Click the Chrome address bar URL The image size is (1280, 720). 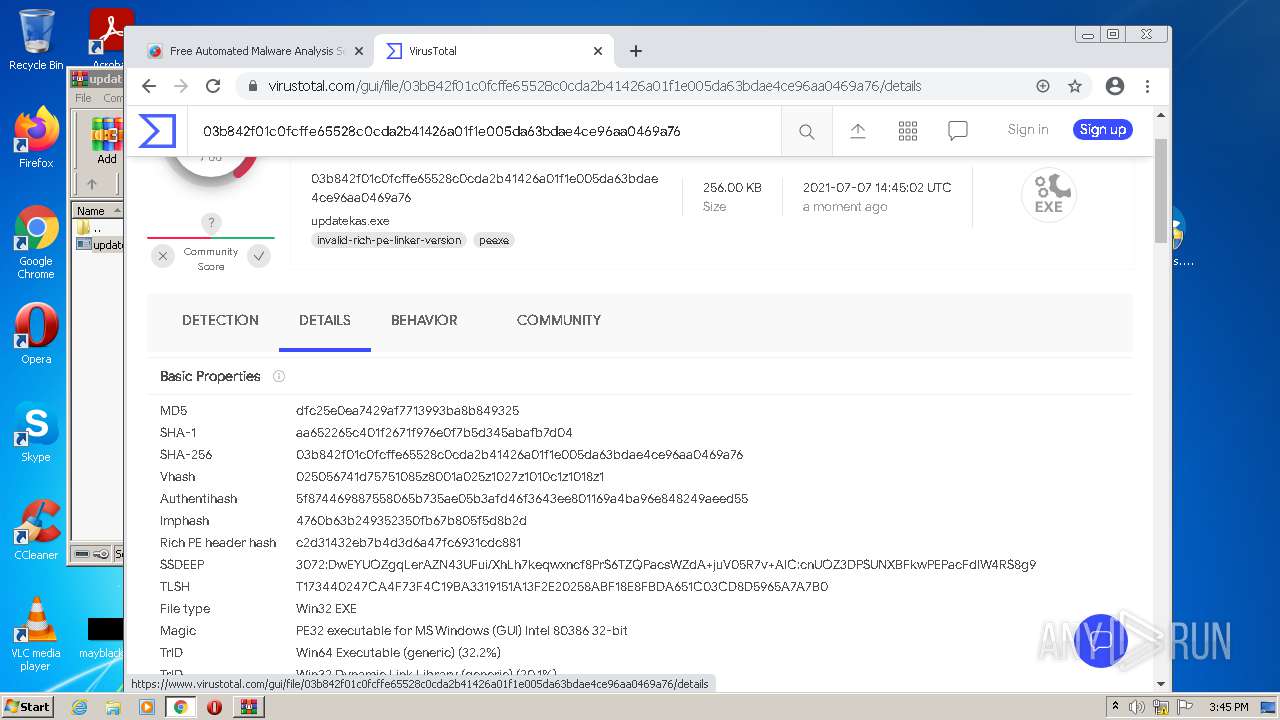(594, 86)
